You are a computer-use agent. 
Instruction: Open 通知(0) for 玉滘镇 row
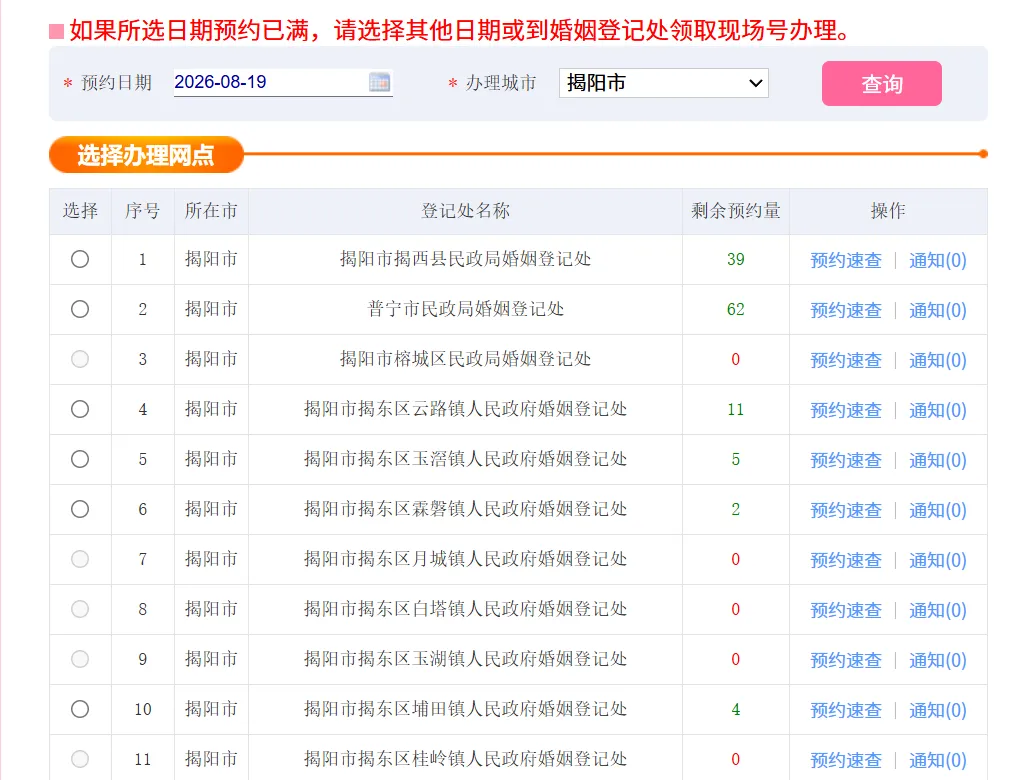(x=937, y=461)
